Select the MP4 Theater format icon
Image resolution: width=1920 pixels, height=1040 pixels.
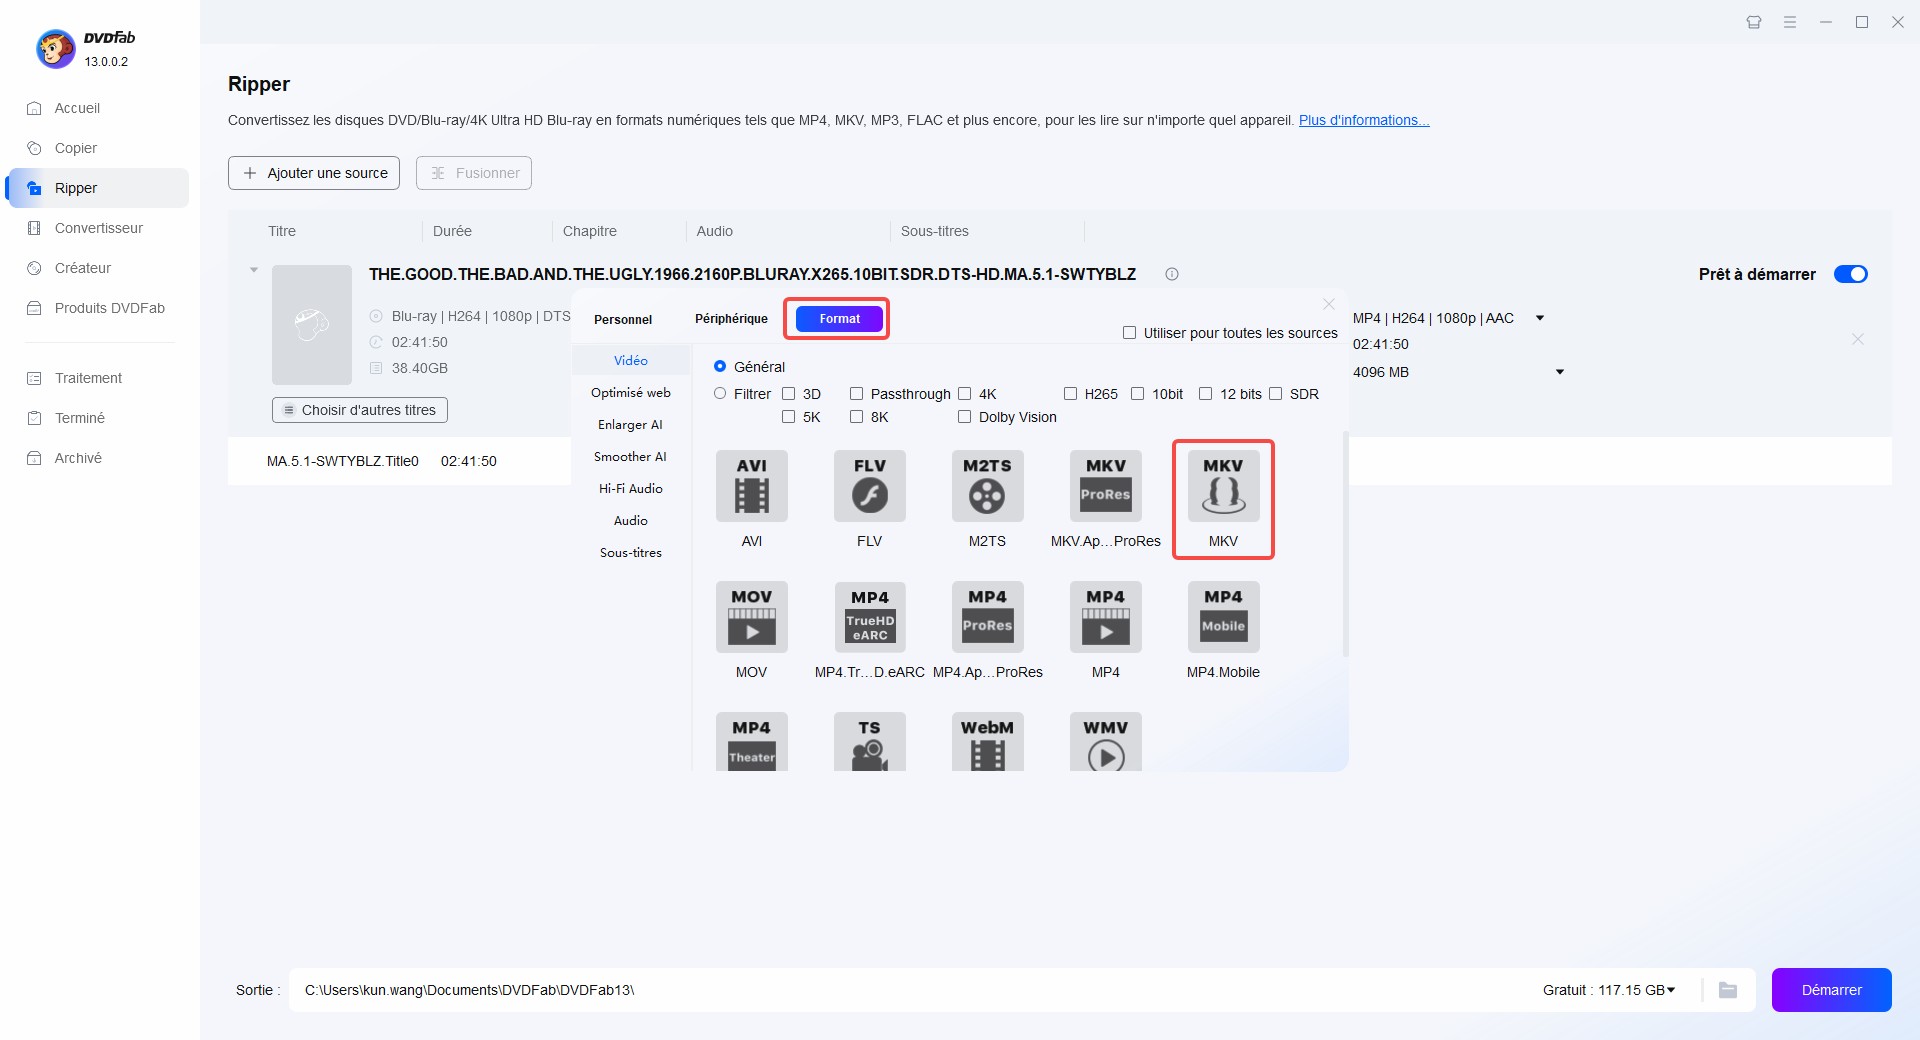coord(751,741)
